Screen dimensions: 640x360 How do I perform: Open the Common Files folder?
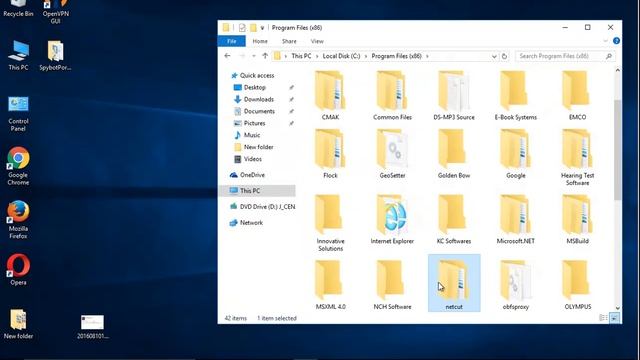point(392,96)
